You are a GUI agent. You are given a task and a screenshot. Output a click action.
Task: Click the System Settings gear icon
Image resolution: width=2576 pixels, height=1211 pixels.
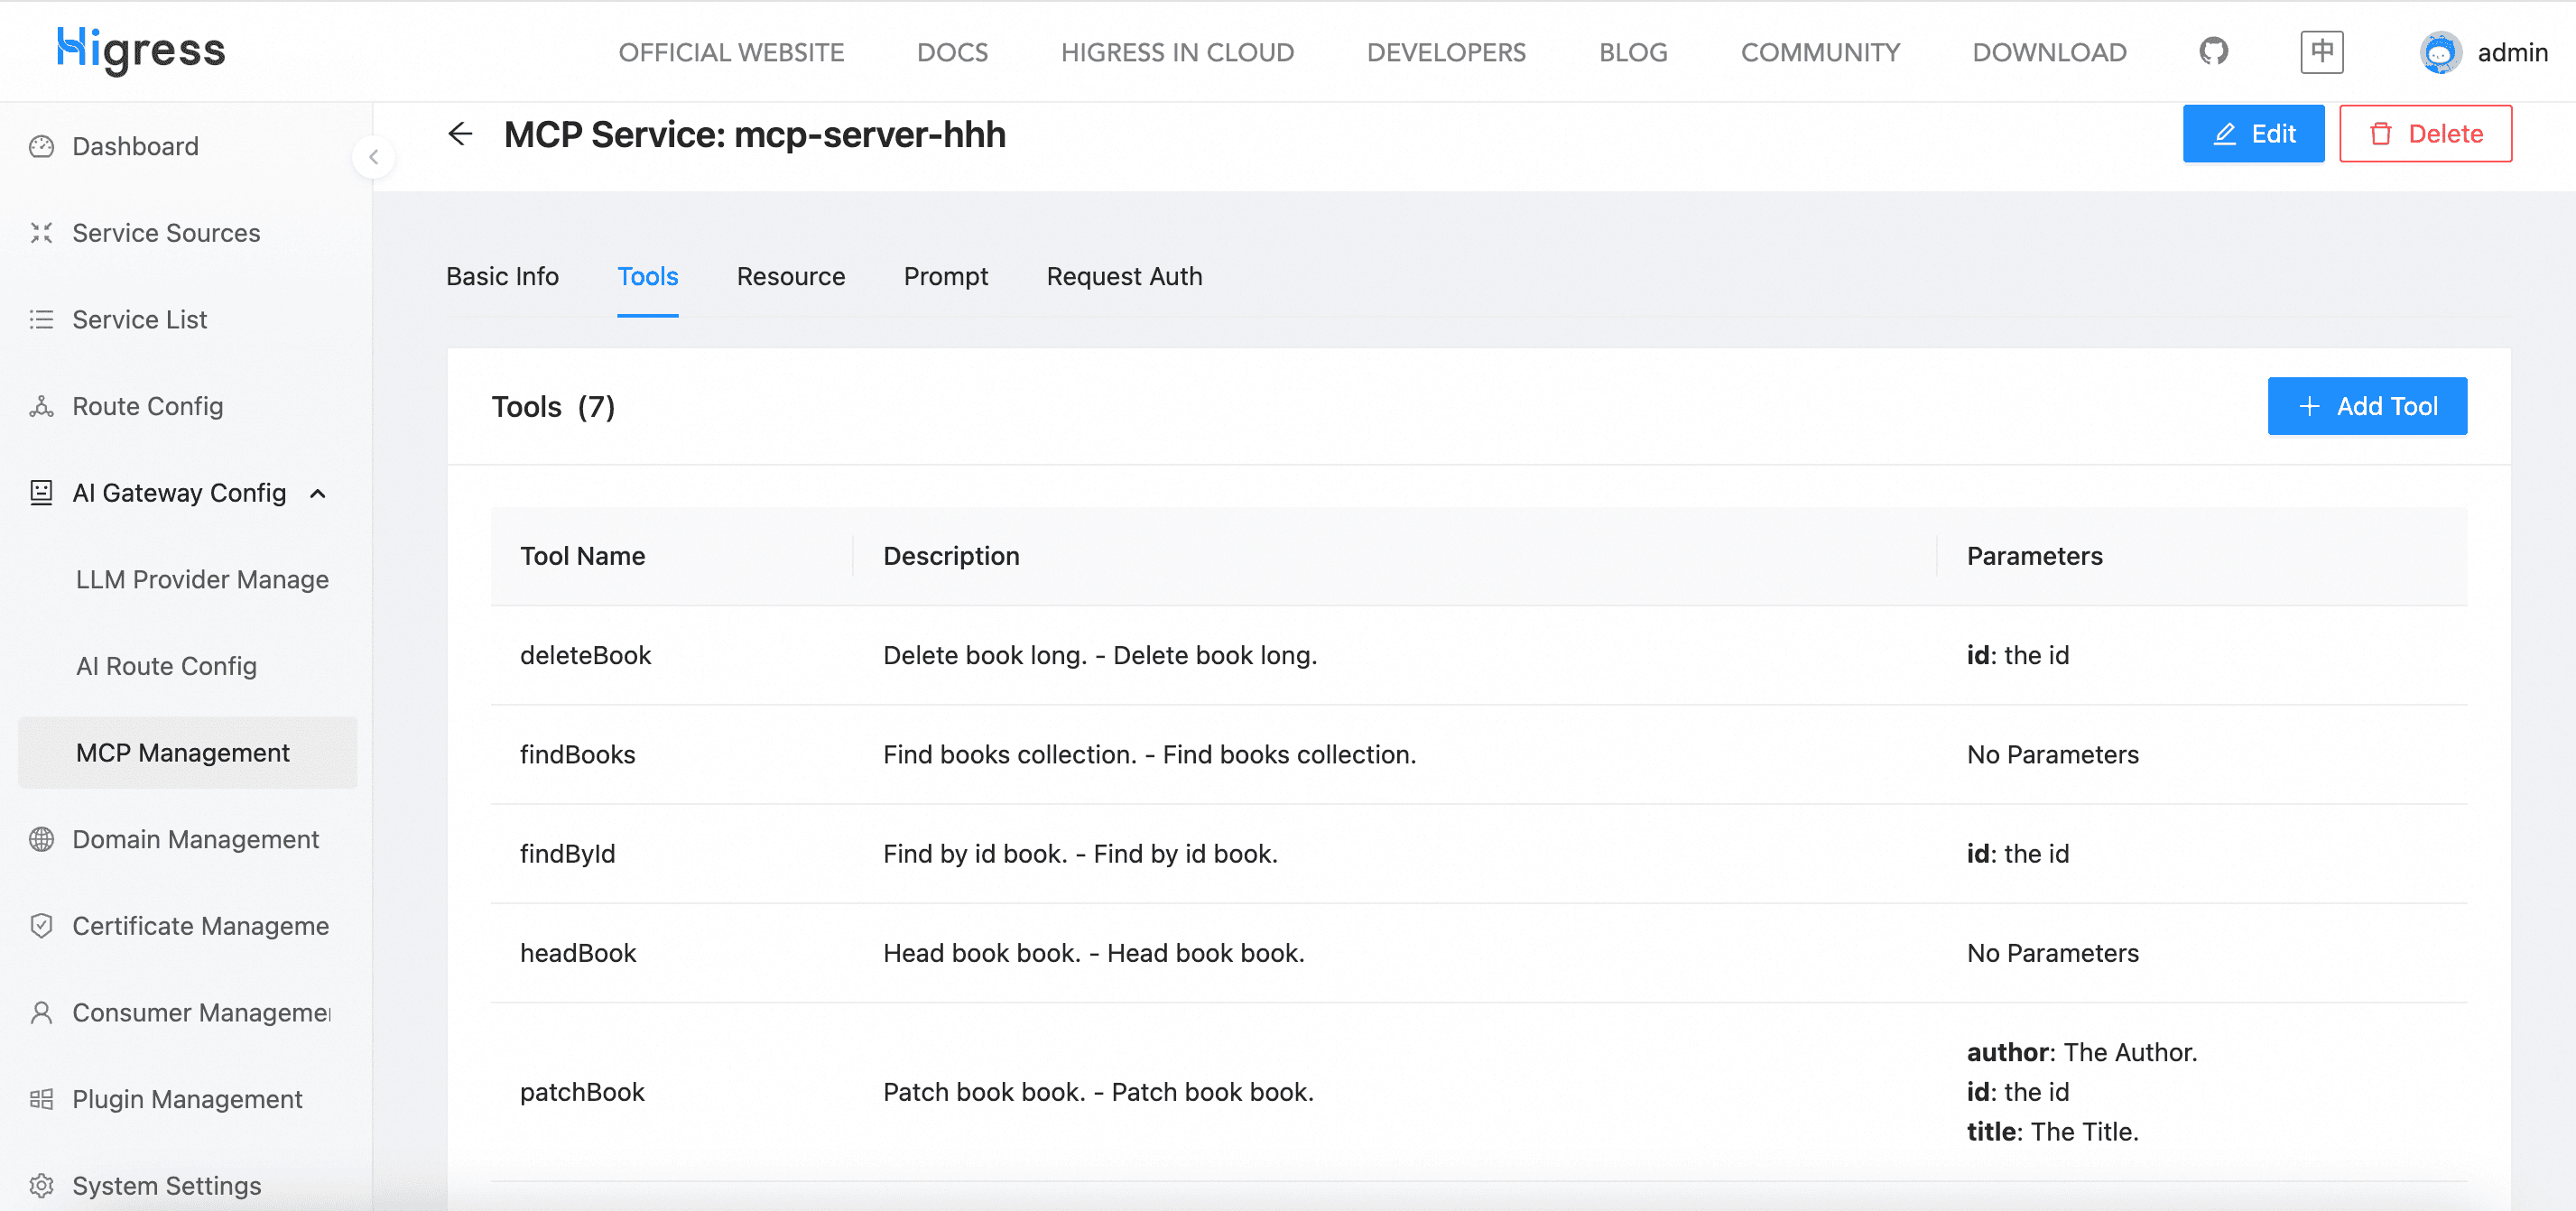(x=41, y=1186)
